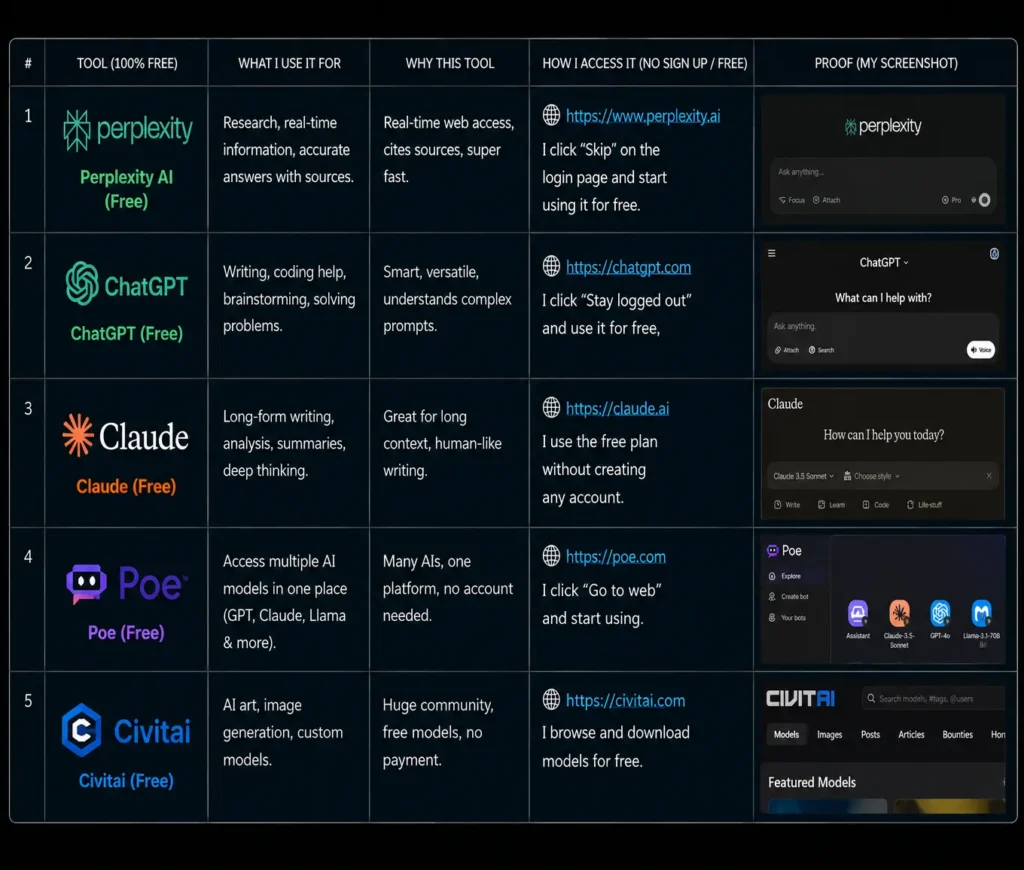The height and width of the screenshot is (870, 1024).
Task: Open the https://claude.ai link
Action: tap(617, 408)
